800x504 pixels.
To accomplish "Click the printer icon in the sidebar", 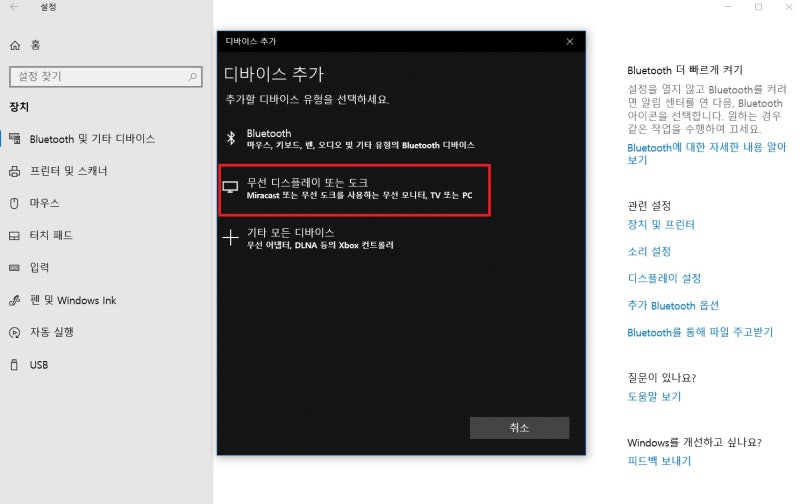I will tap(14, 171).
